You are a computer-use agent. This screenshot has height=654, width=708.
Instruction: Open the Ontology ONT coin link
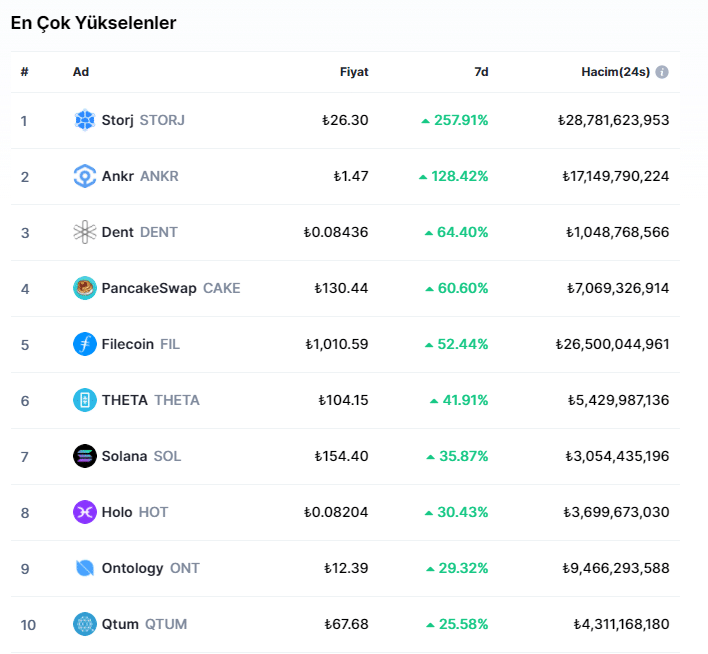150,568
